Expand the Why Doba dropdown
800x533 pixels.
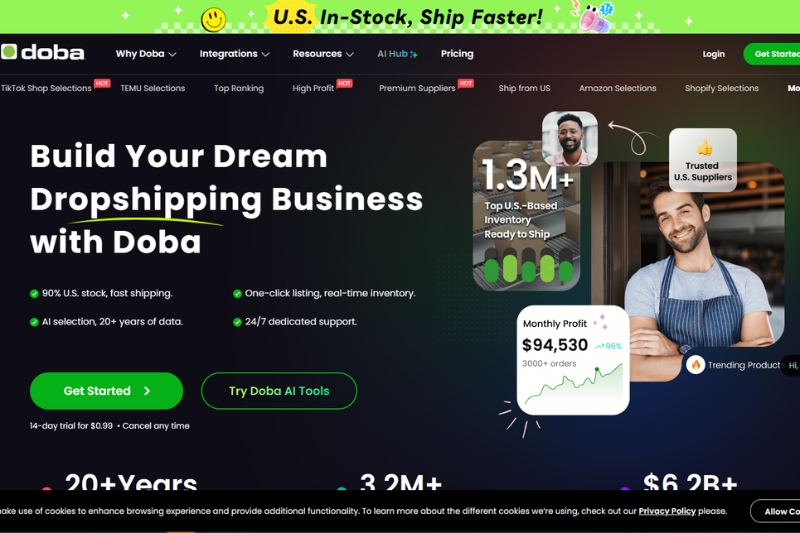(146, 54)
